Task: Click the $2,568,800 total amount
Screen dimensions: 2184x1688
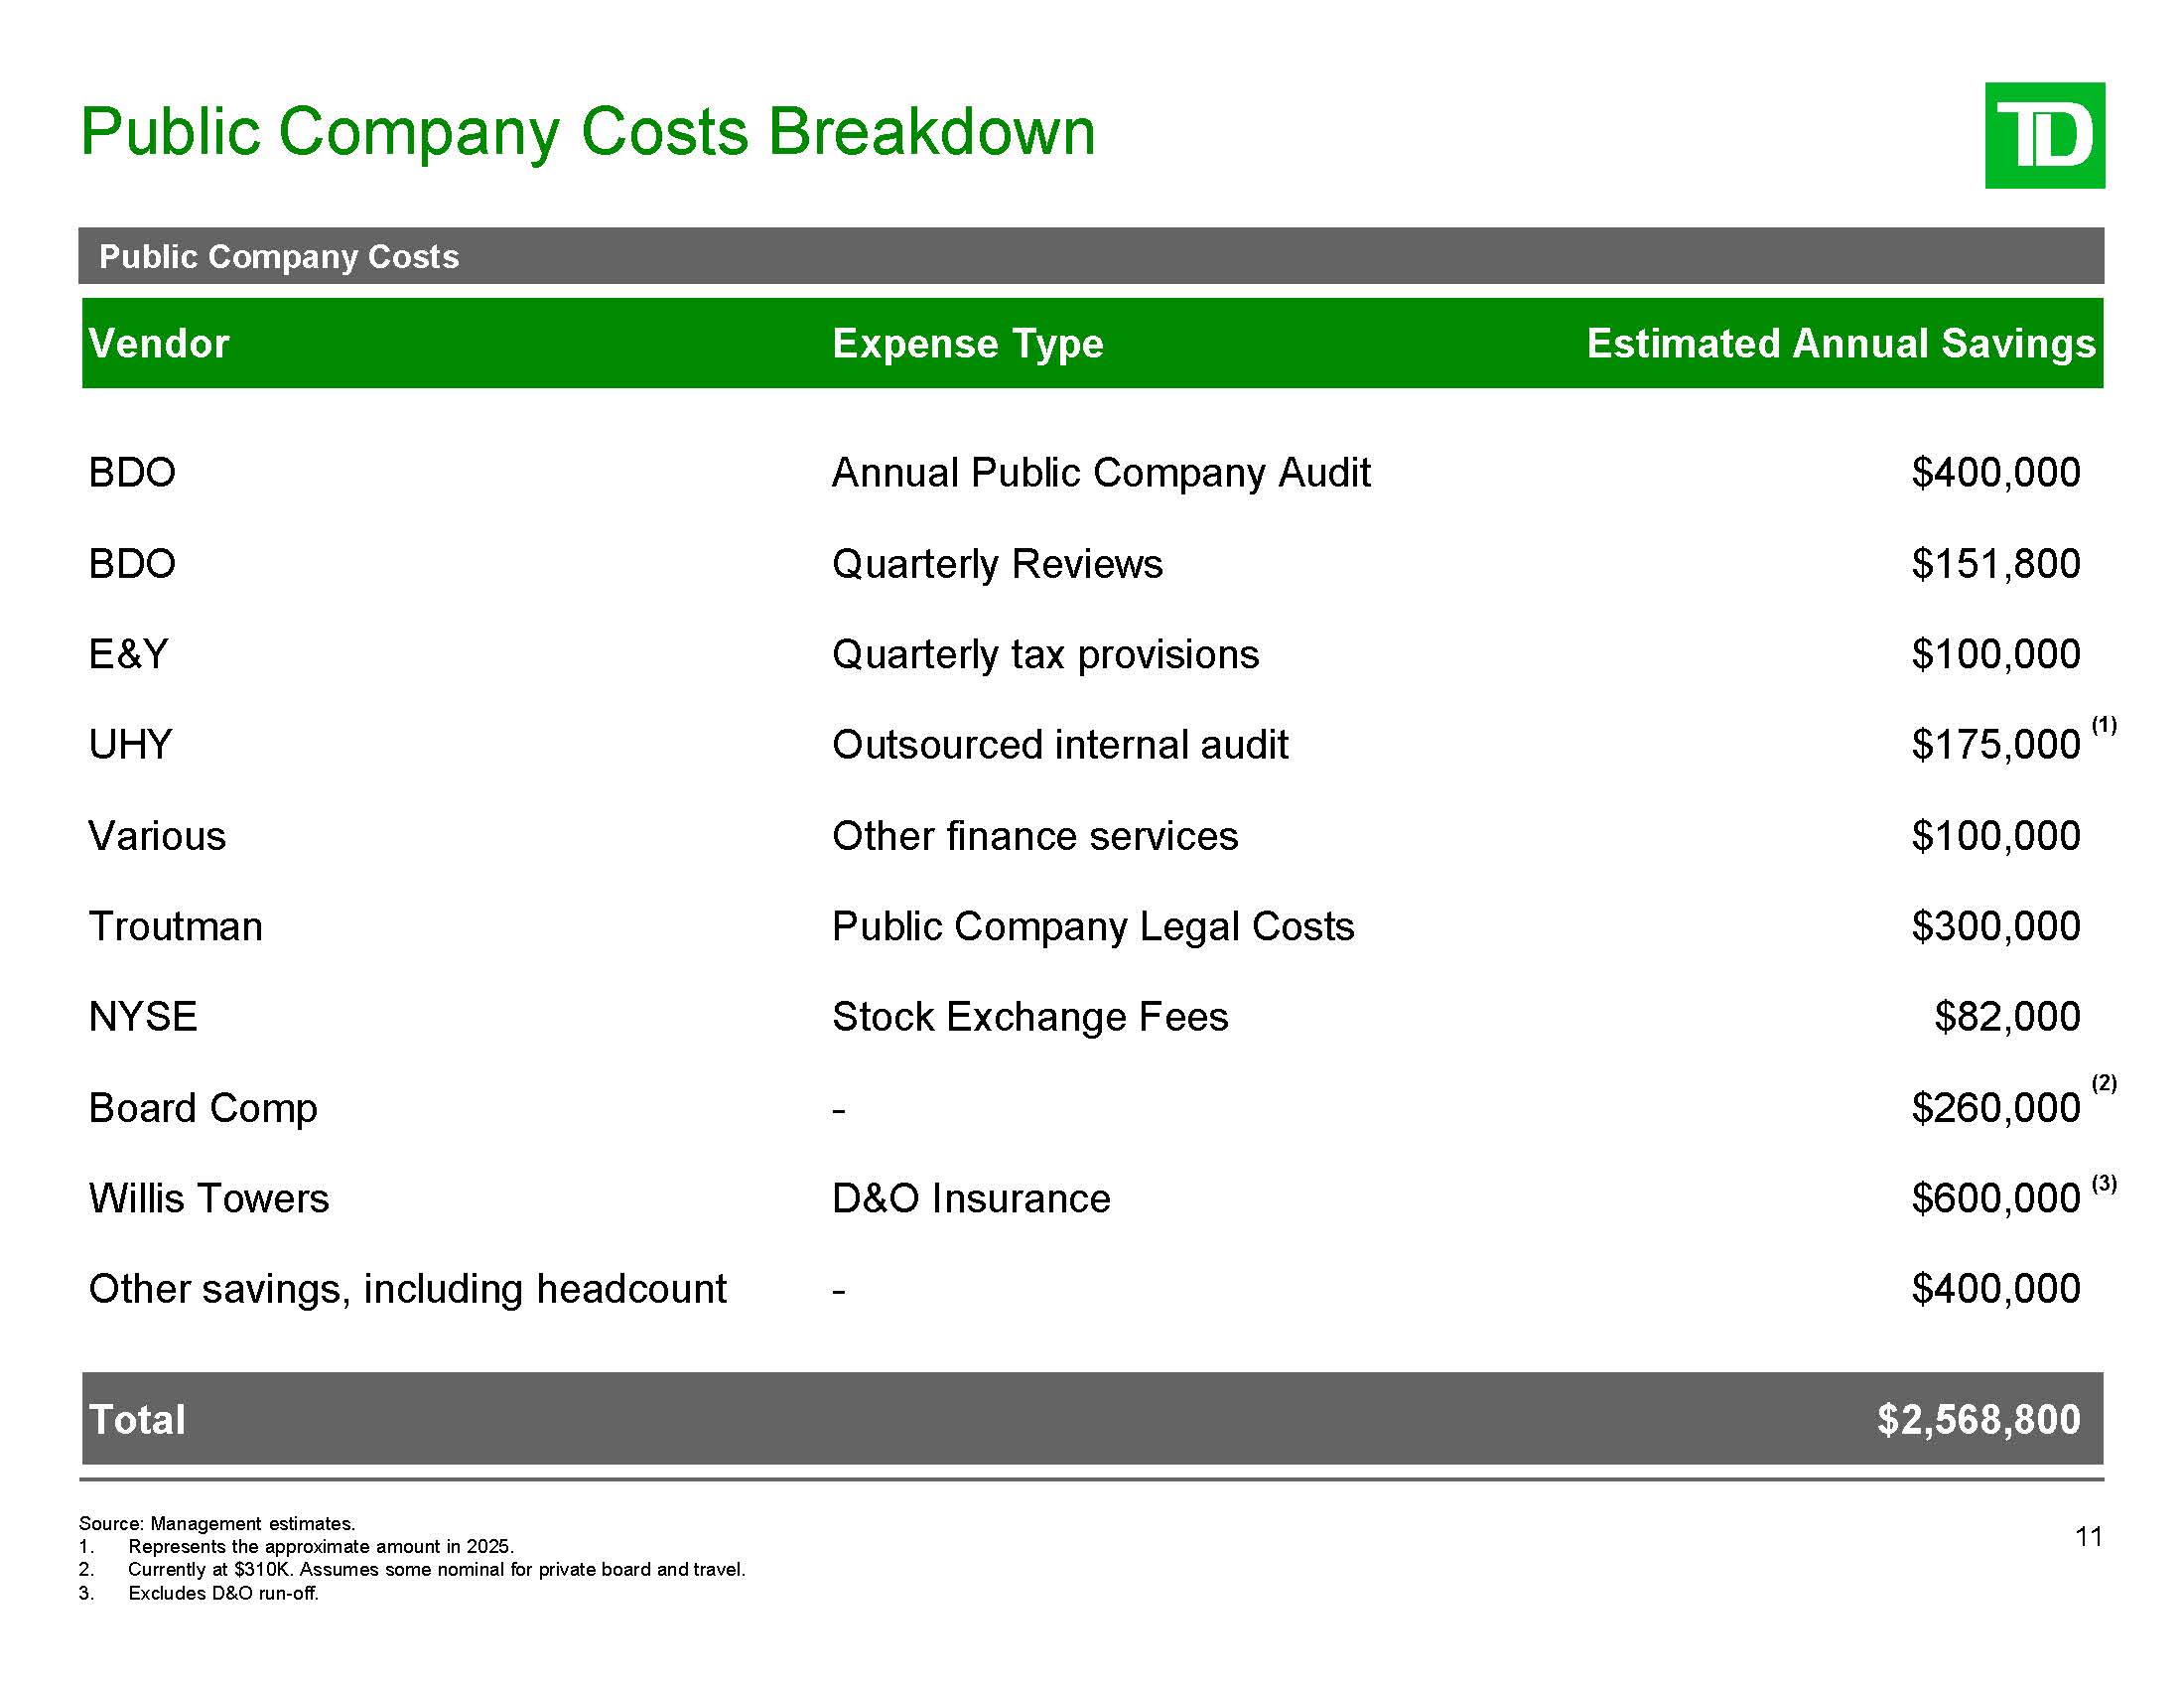Action: click(x=1978, y=1420)
